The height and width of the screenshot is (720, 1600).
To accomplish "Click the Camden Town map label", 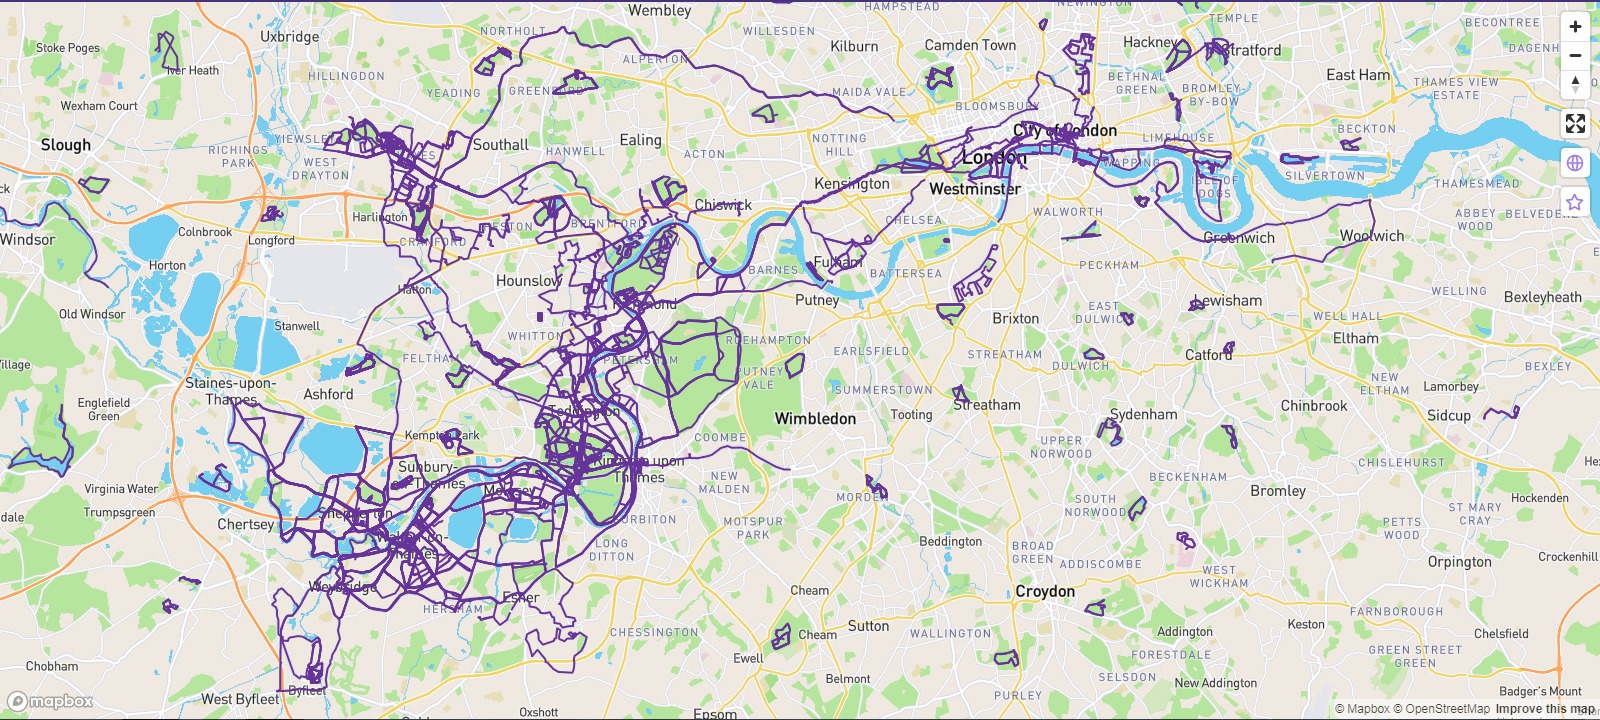I will pos(970,45).
